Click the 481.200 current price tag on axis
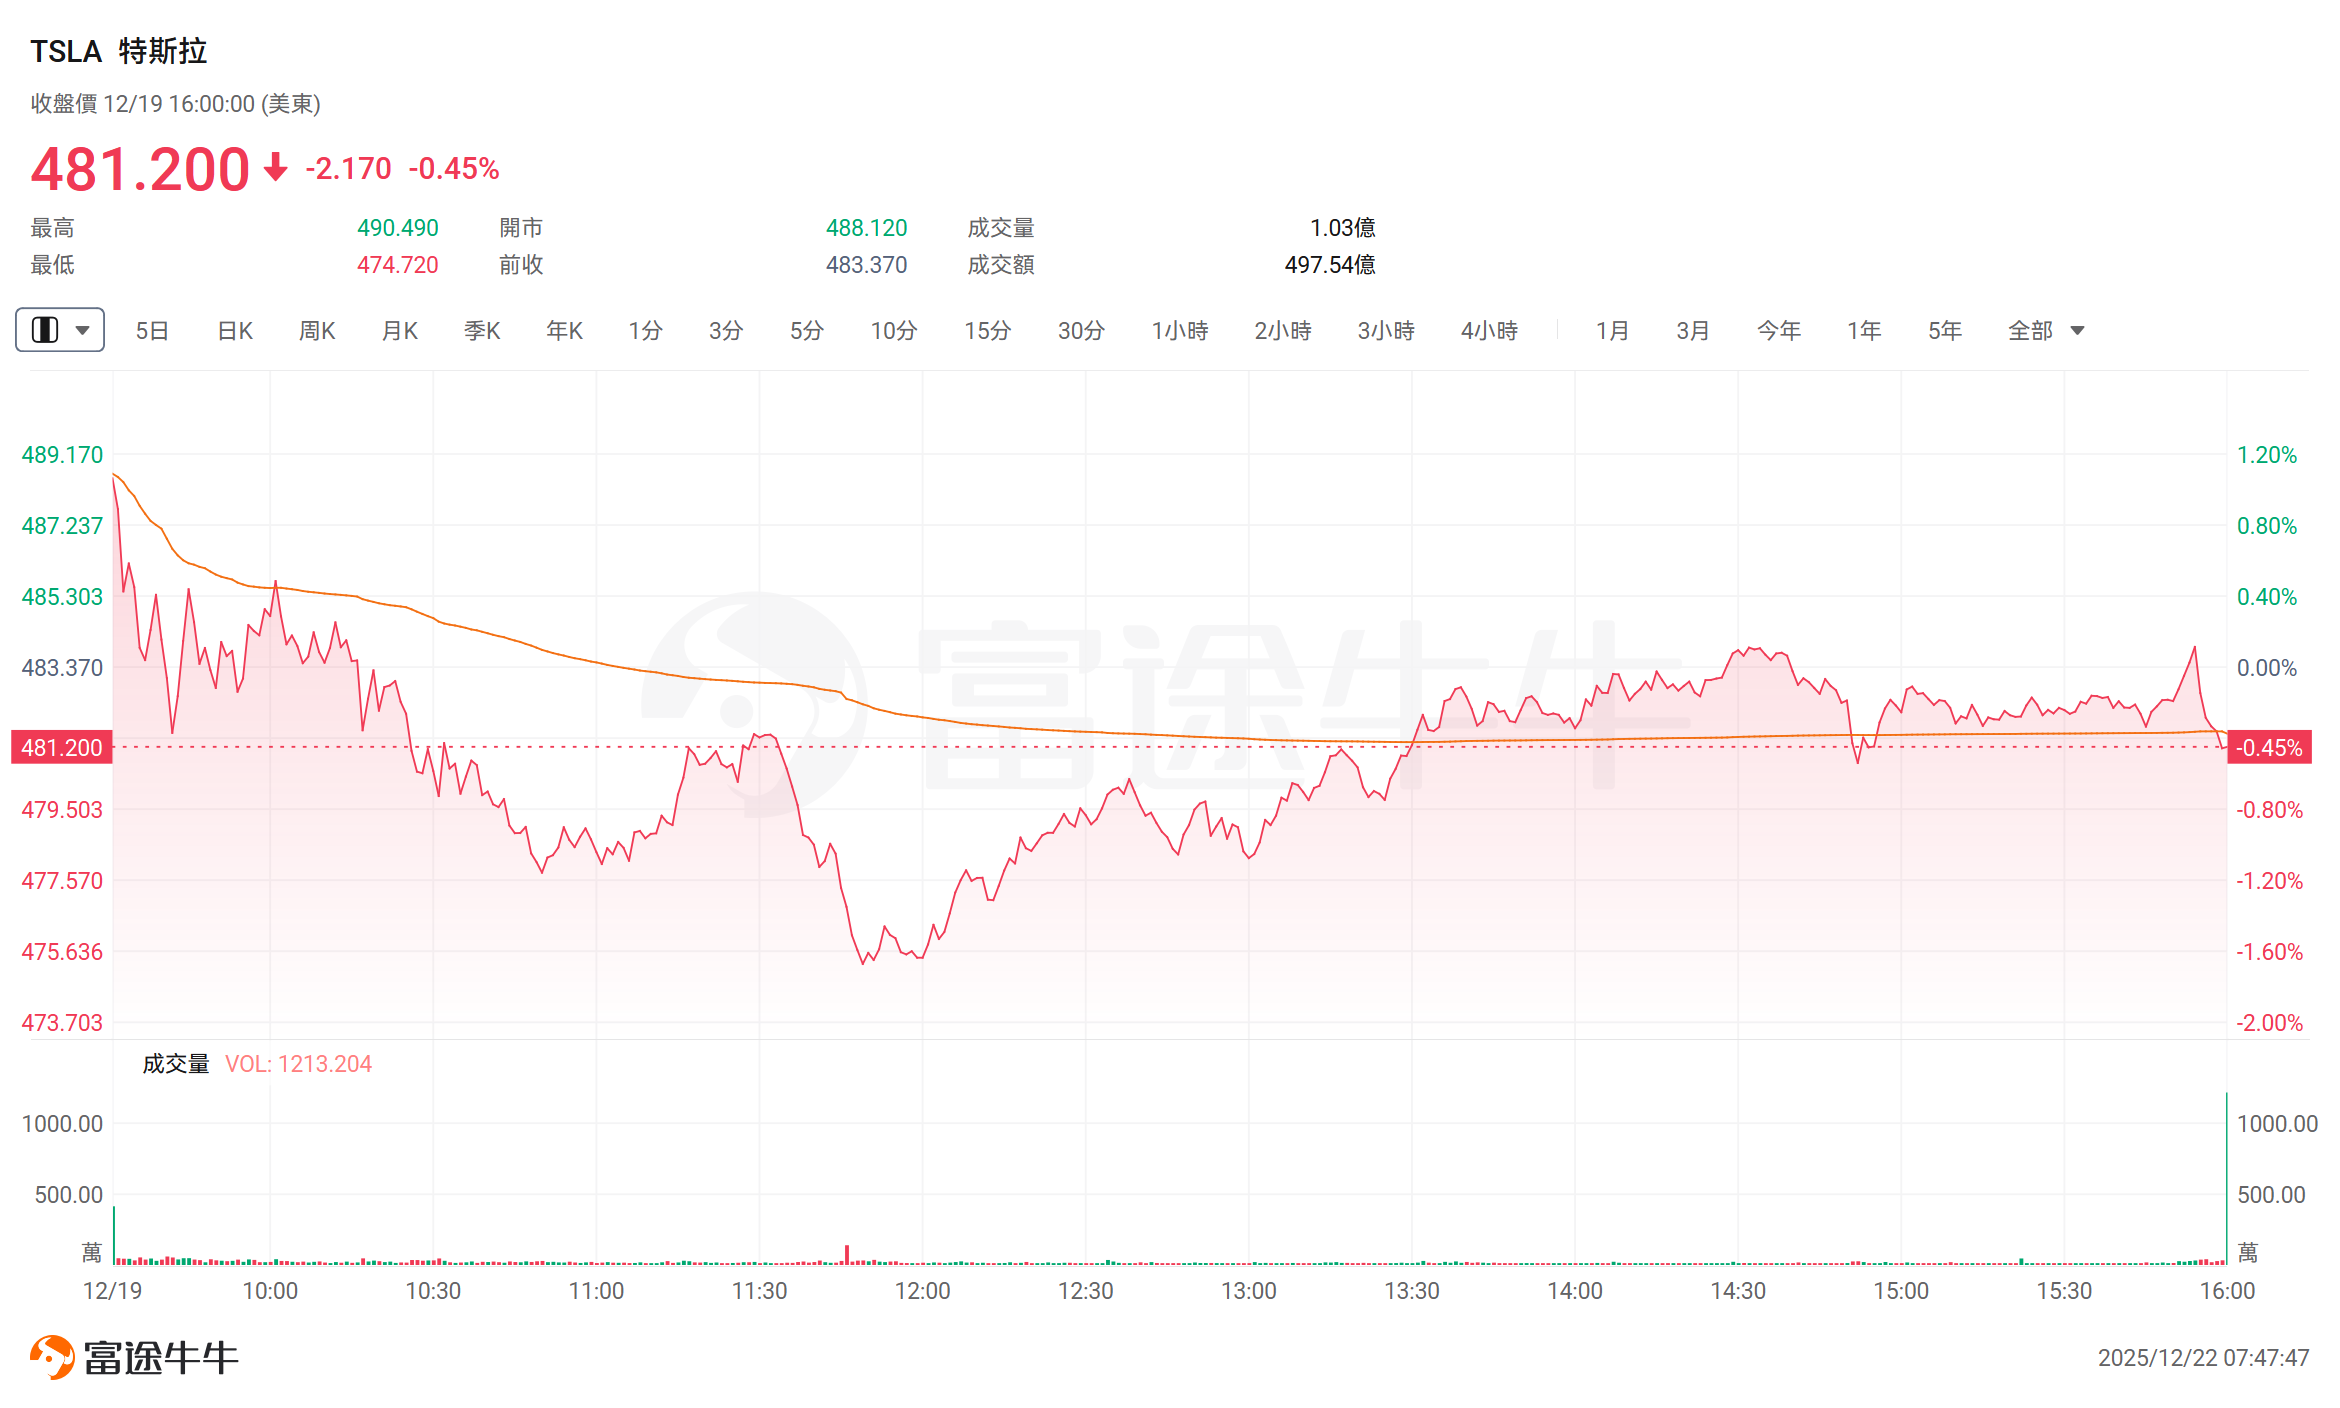 61,747
